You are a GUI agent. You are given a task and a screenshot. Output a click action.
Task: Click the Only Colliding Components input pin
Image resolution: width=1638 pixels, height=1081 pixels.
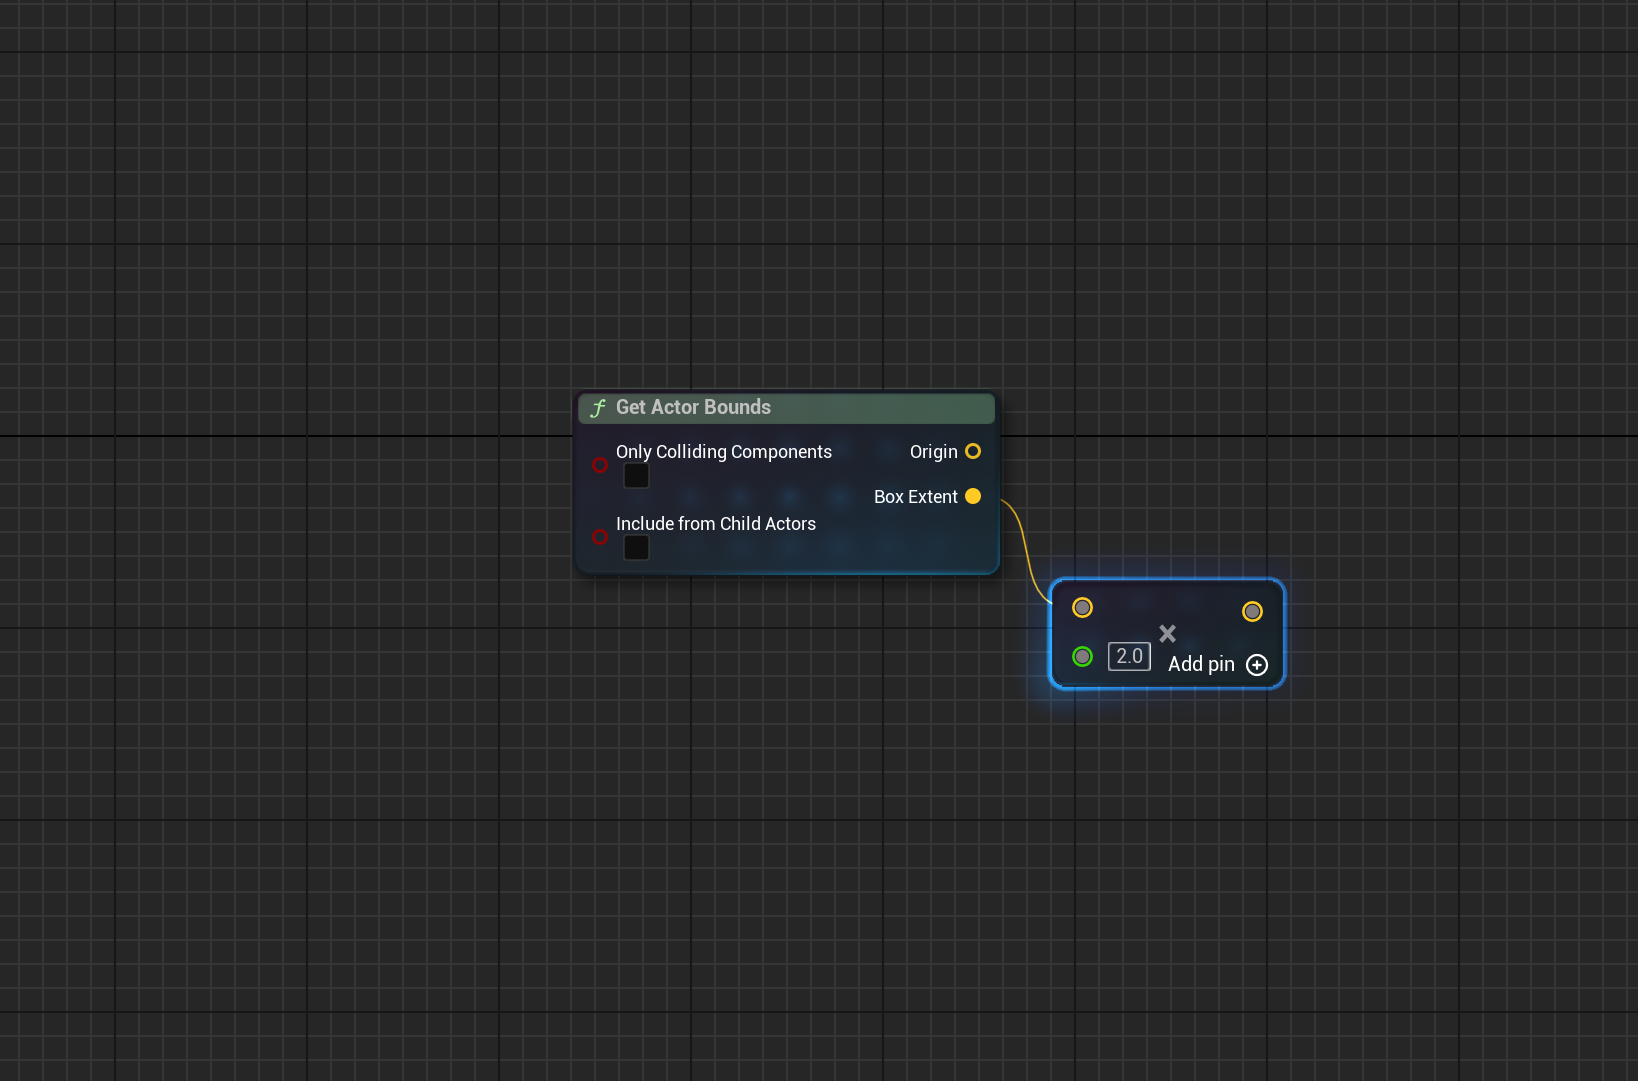(600, 465)
